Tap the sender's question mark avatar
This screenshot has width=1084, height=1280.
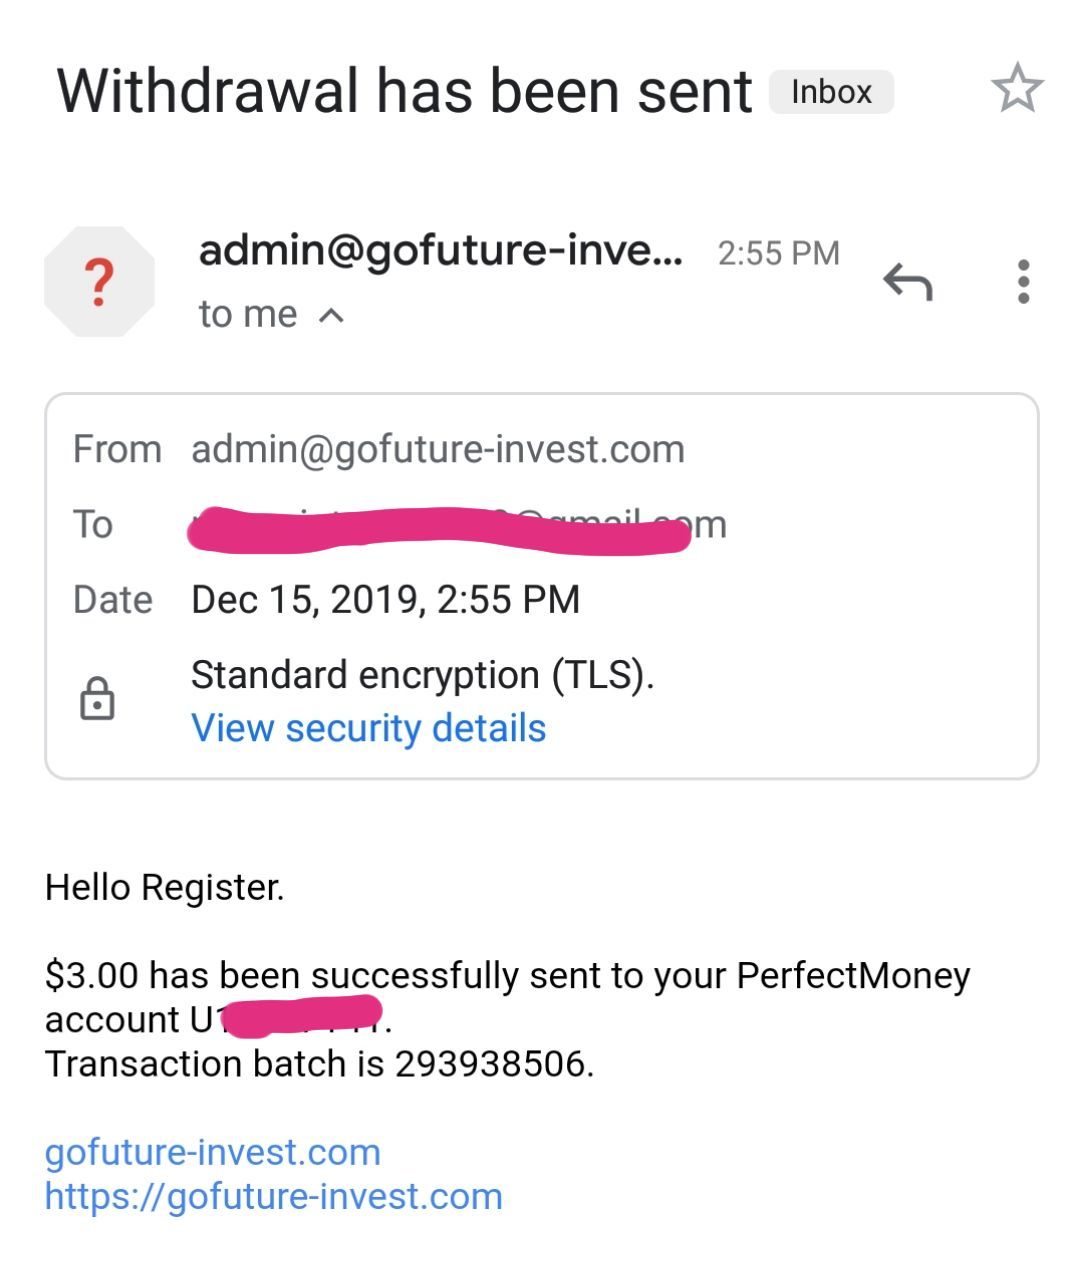pos(99,282)
